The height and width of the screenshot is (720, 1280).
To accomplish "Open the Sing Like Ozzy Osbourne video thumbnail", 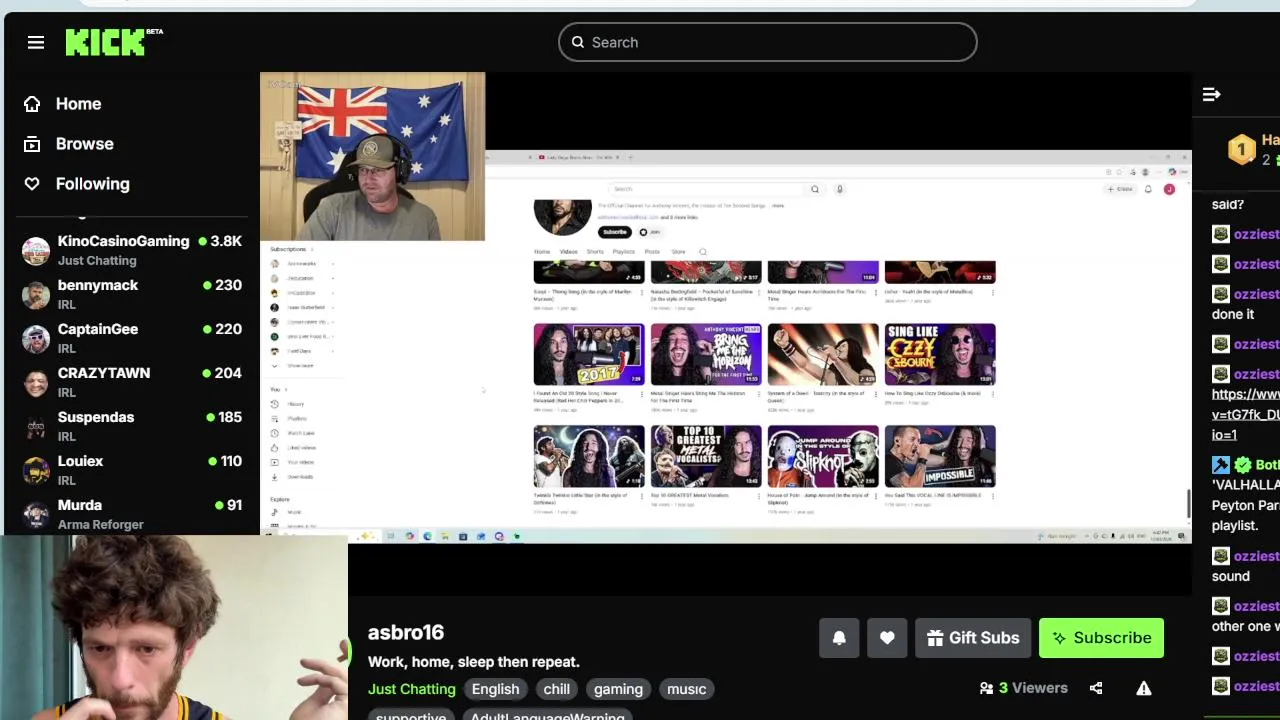I will (x=940, y=354).
